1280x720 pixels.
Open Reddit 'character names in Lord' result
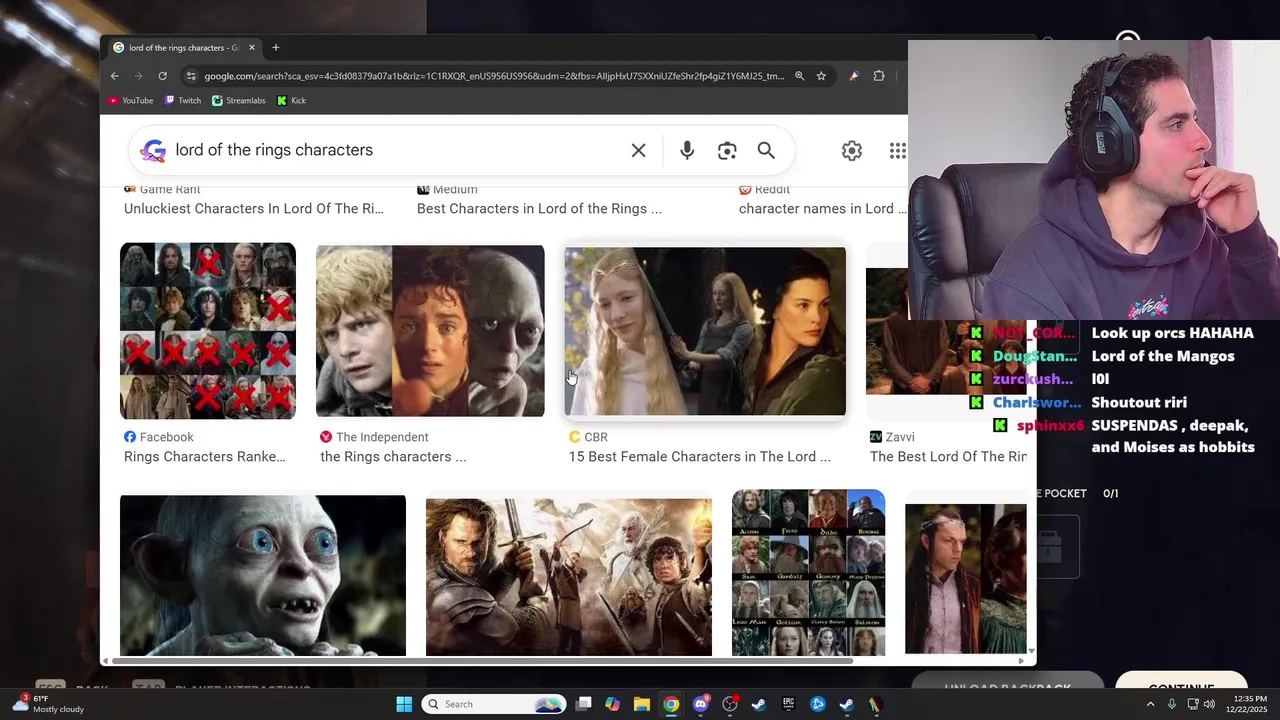coord(822,209)
